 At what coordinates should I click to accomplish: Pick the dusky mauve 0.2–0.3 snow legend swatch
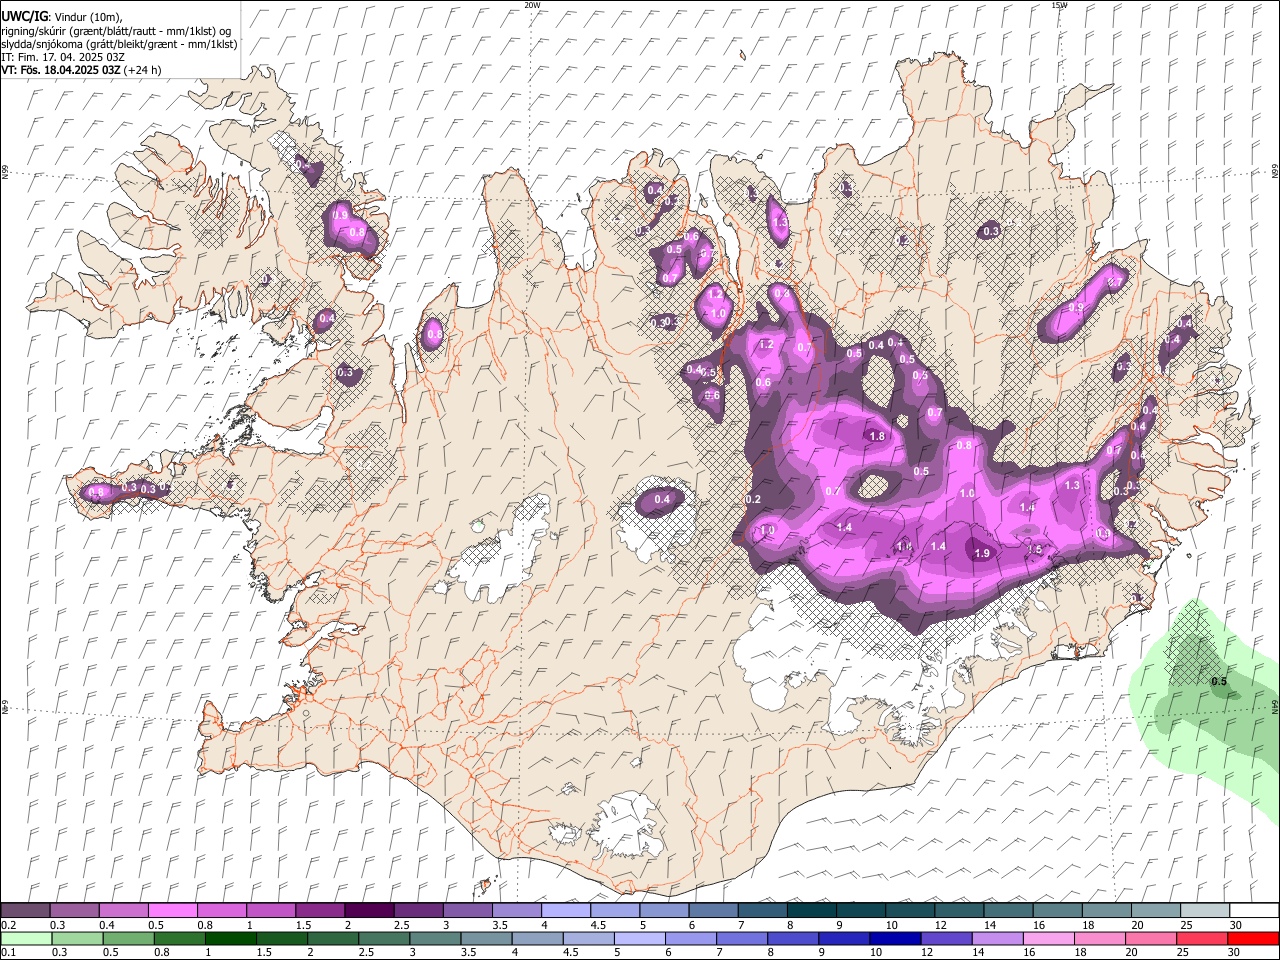(x=25, y=911)
